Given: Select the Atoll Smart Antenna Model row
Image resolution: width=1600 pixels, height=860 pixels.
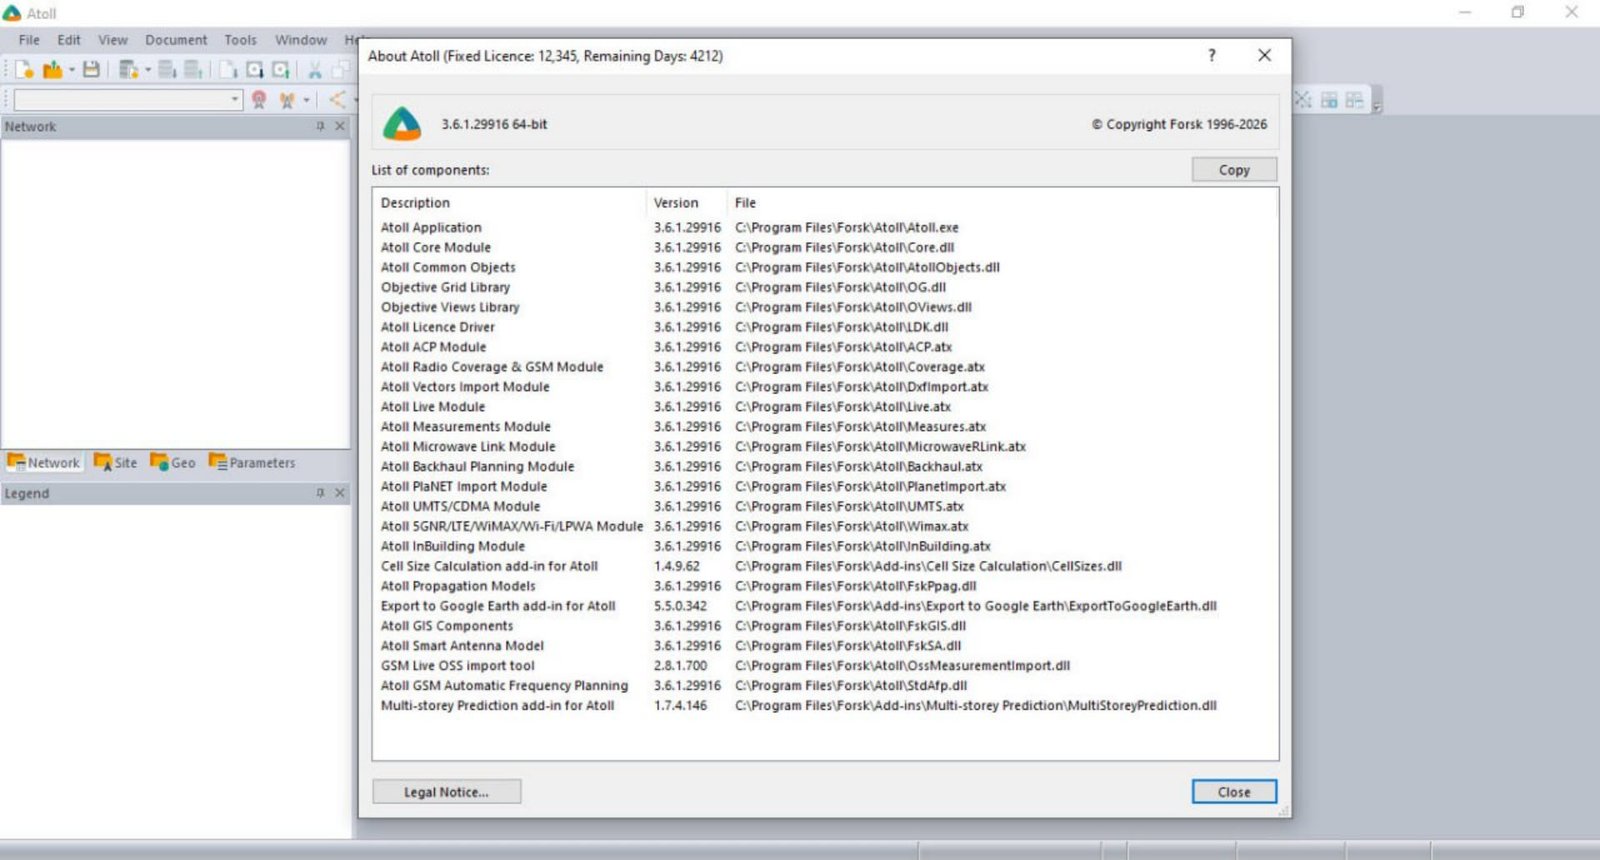Looking at the screenshot, I should tap(825, 646).
